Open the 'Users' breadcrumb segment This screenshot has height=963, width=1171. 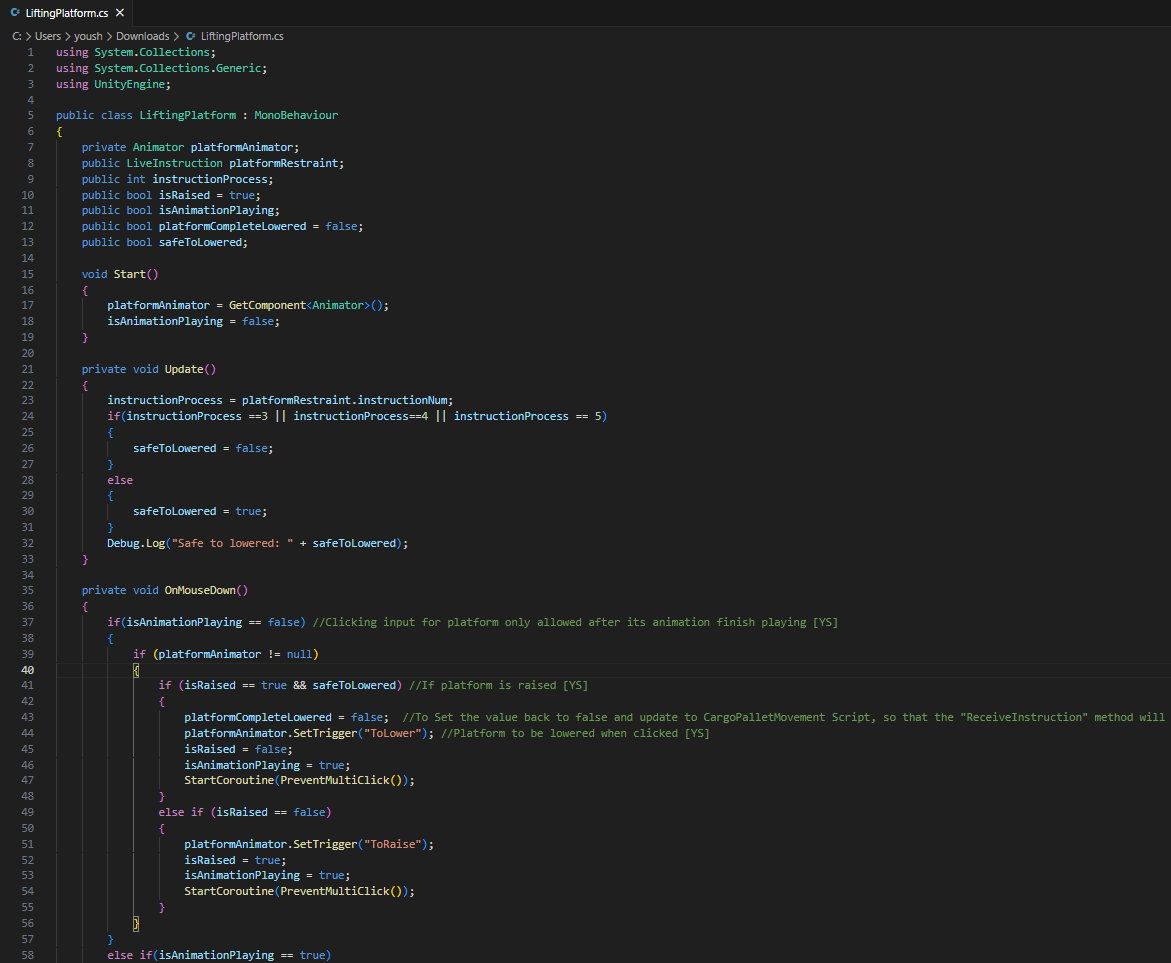click(x=48, y=36)
